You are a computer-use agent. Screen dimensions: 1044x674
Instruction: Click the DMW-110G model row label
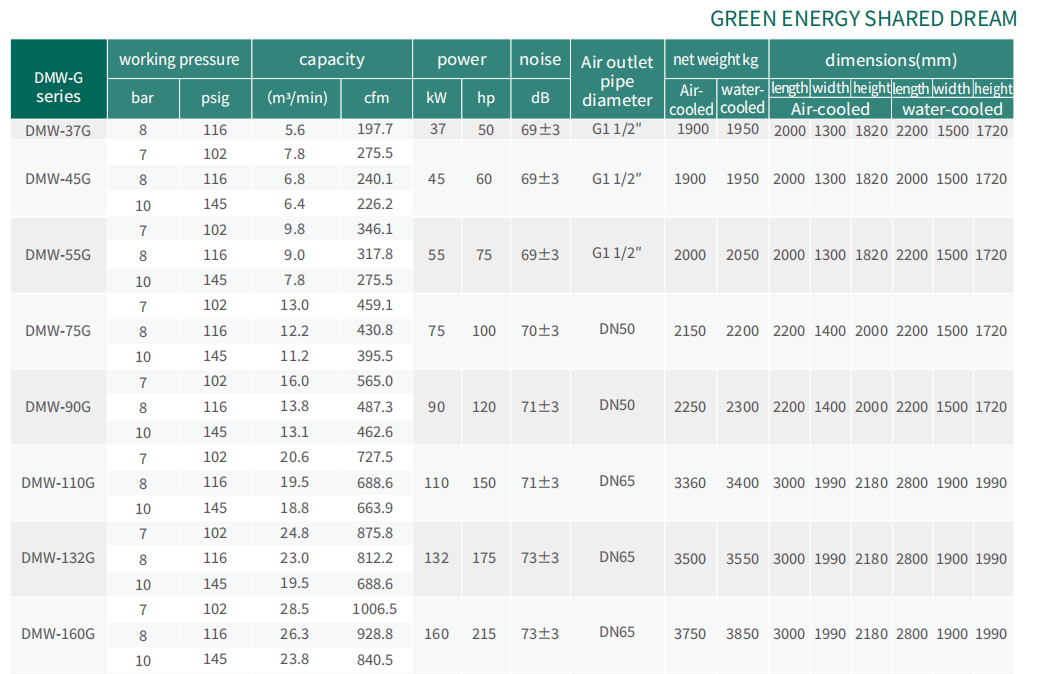(x=58, y=482)
